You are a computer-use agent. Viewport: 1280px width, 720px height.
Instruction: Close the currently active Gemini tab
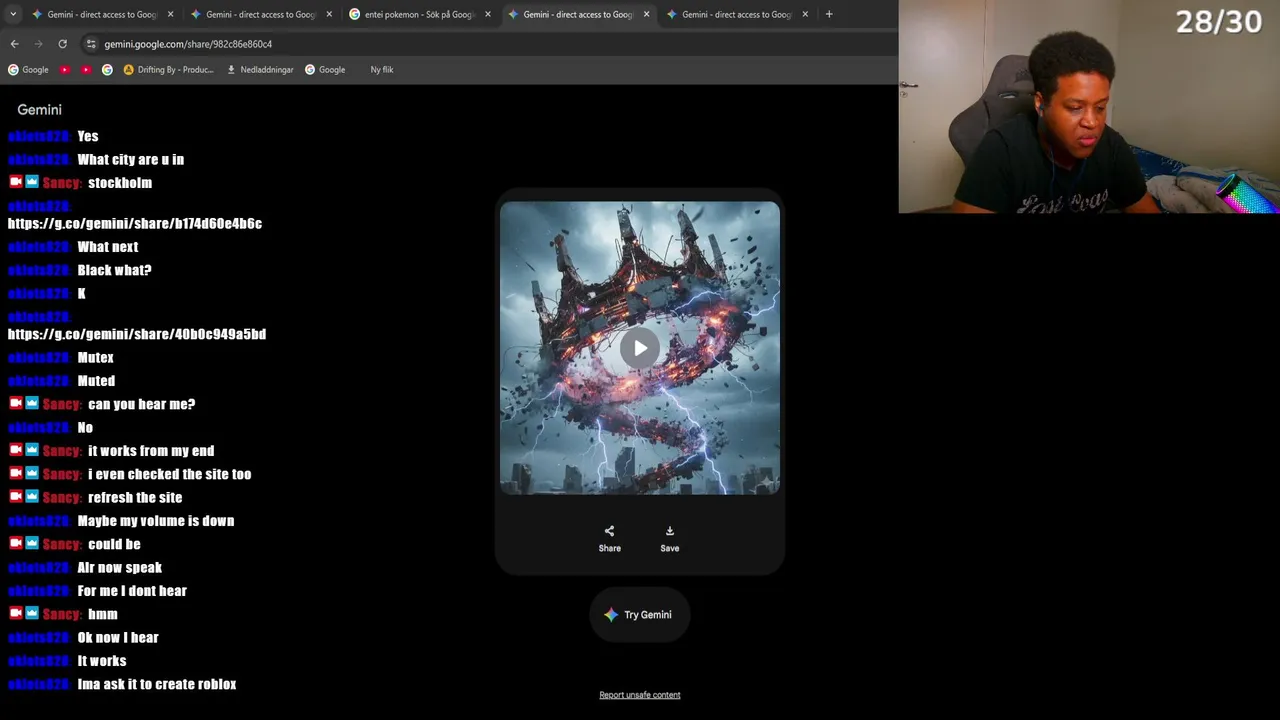point(646,14)
